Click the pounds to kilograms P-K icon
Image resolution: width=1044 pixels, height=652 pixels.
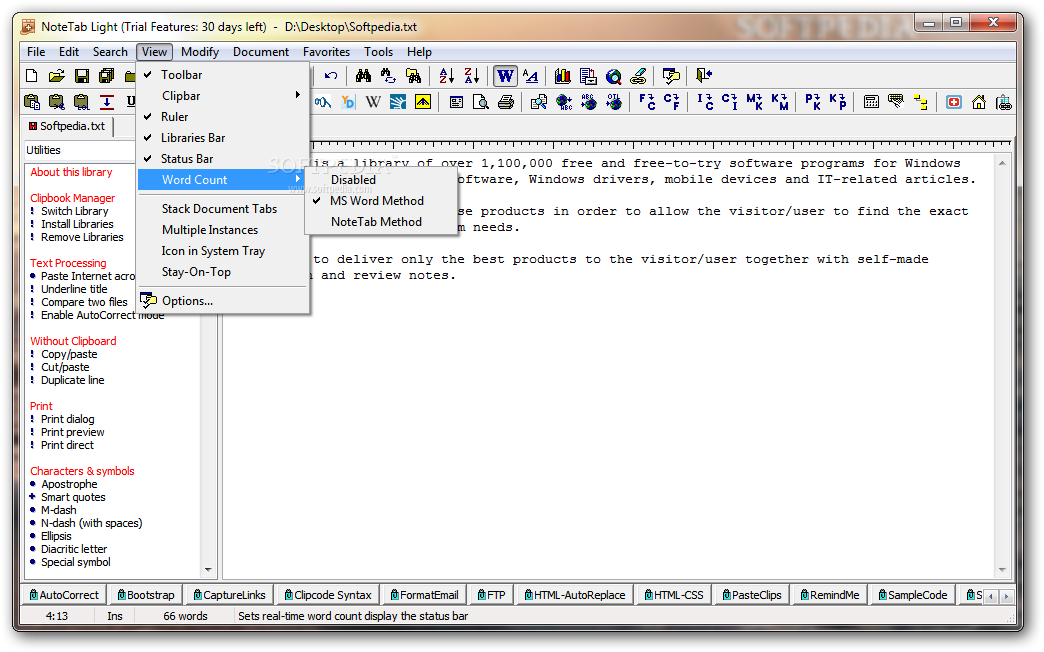[813, 102]
